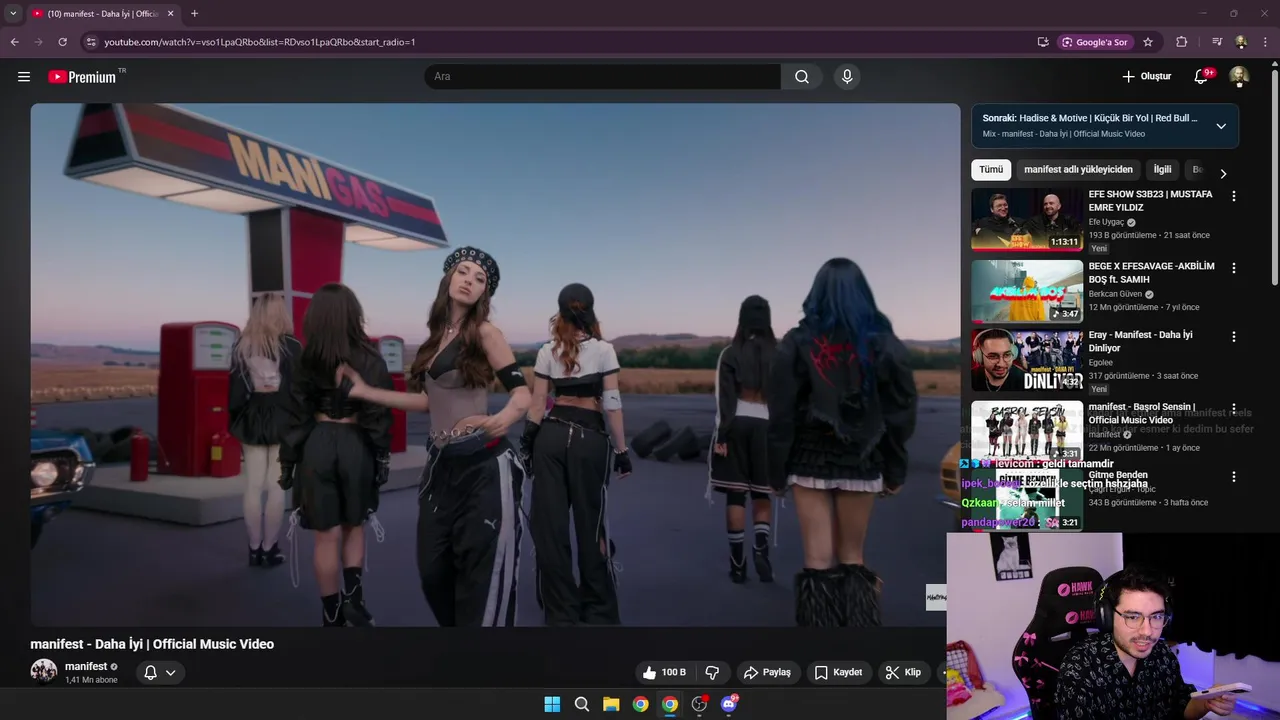Install app icon in address bar
The height and width of the screenshot is (720, 1280).
(x=1043, y=42)
